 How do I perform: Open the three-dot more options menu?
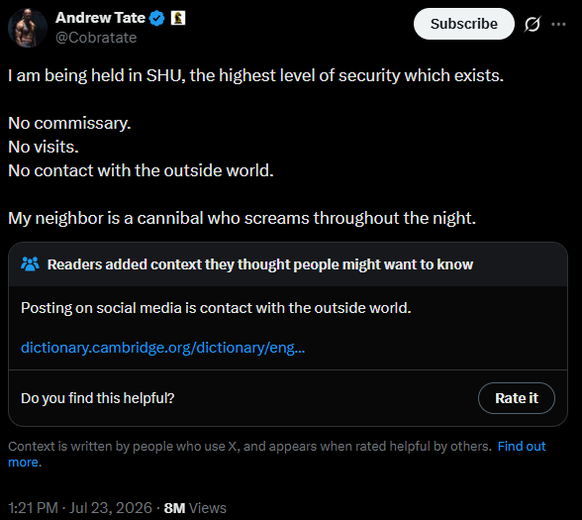tap(558, 24)
